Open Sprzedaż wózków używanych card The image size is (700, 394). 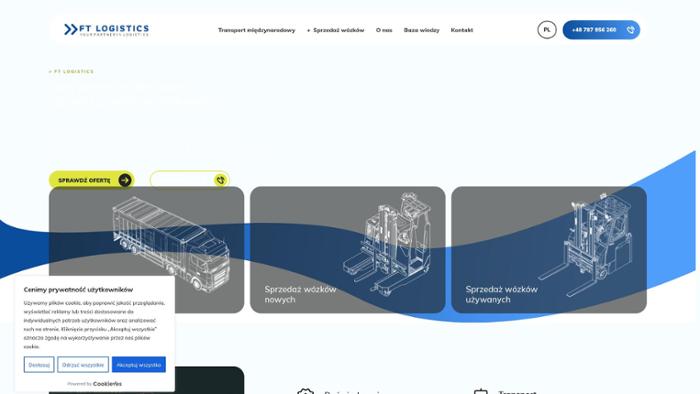(549, 250)
